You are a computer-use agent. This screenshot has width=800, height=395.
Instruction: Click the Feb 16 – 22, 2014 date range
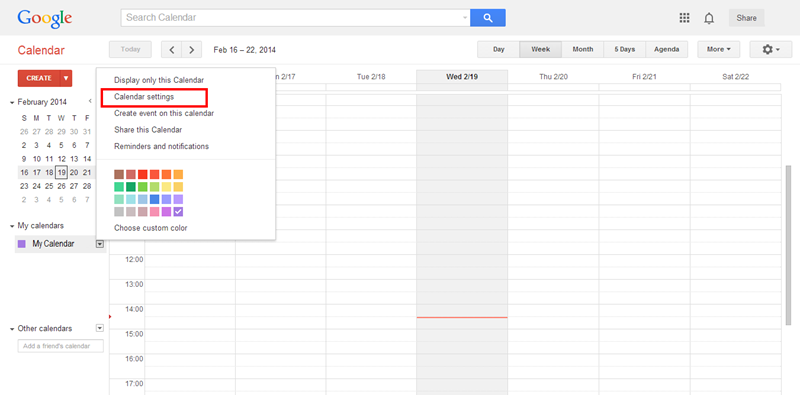tap(244, 50)
